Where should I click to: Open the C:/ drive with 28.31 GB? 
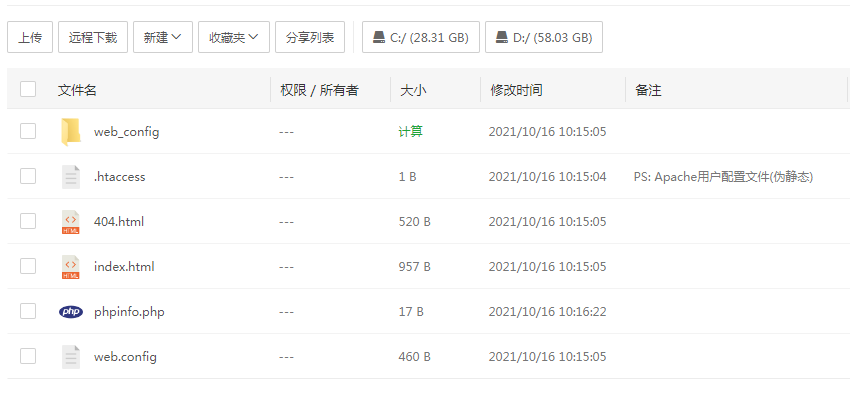tap(421, 37)
